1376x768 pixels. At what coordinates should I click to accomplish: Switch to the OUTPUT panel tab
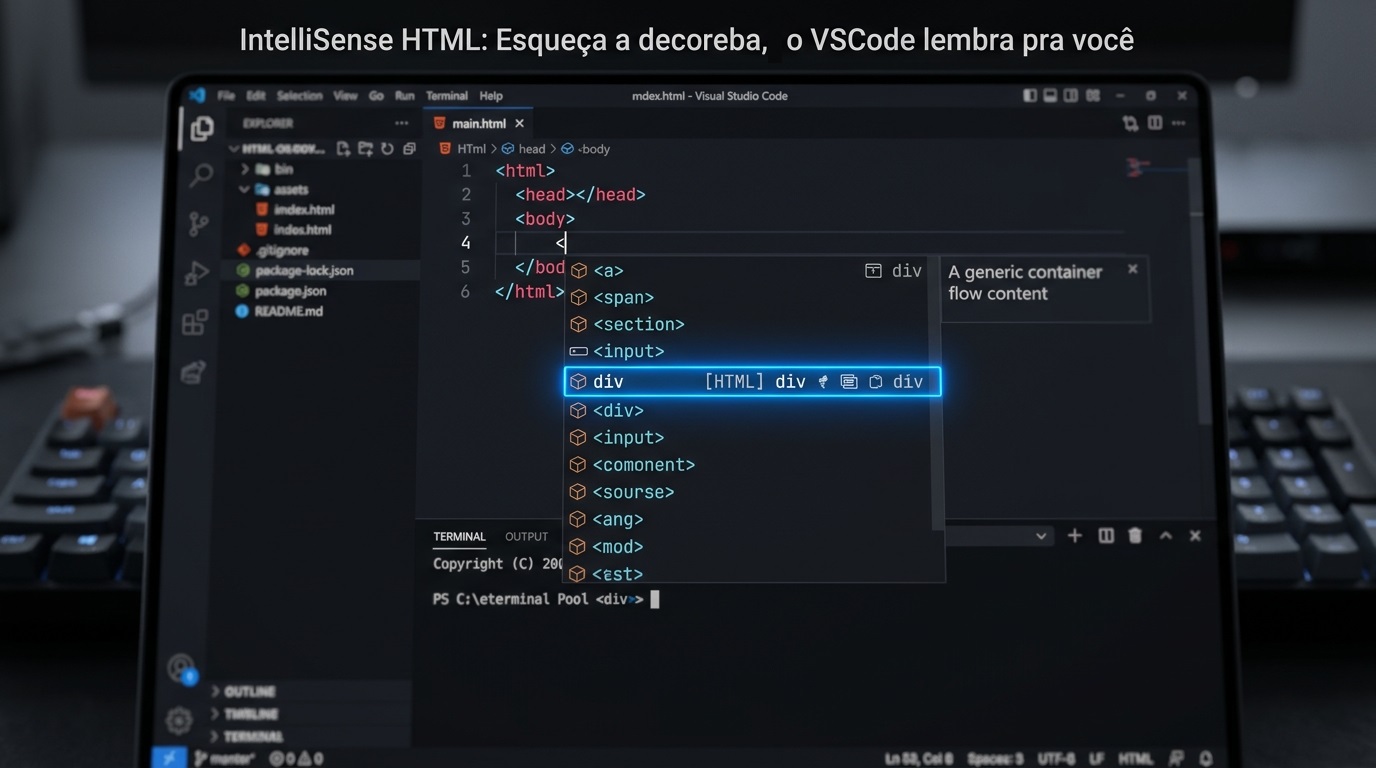pyautogui.click(x=527, y=537)
